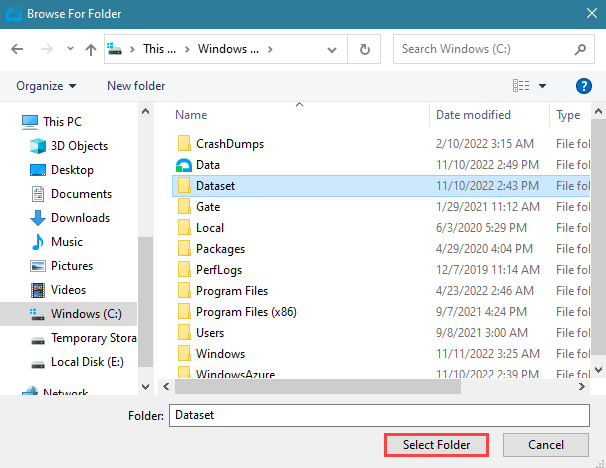
Task: Open the Help question mark icon
Action: [x=585, y=86]
